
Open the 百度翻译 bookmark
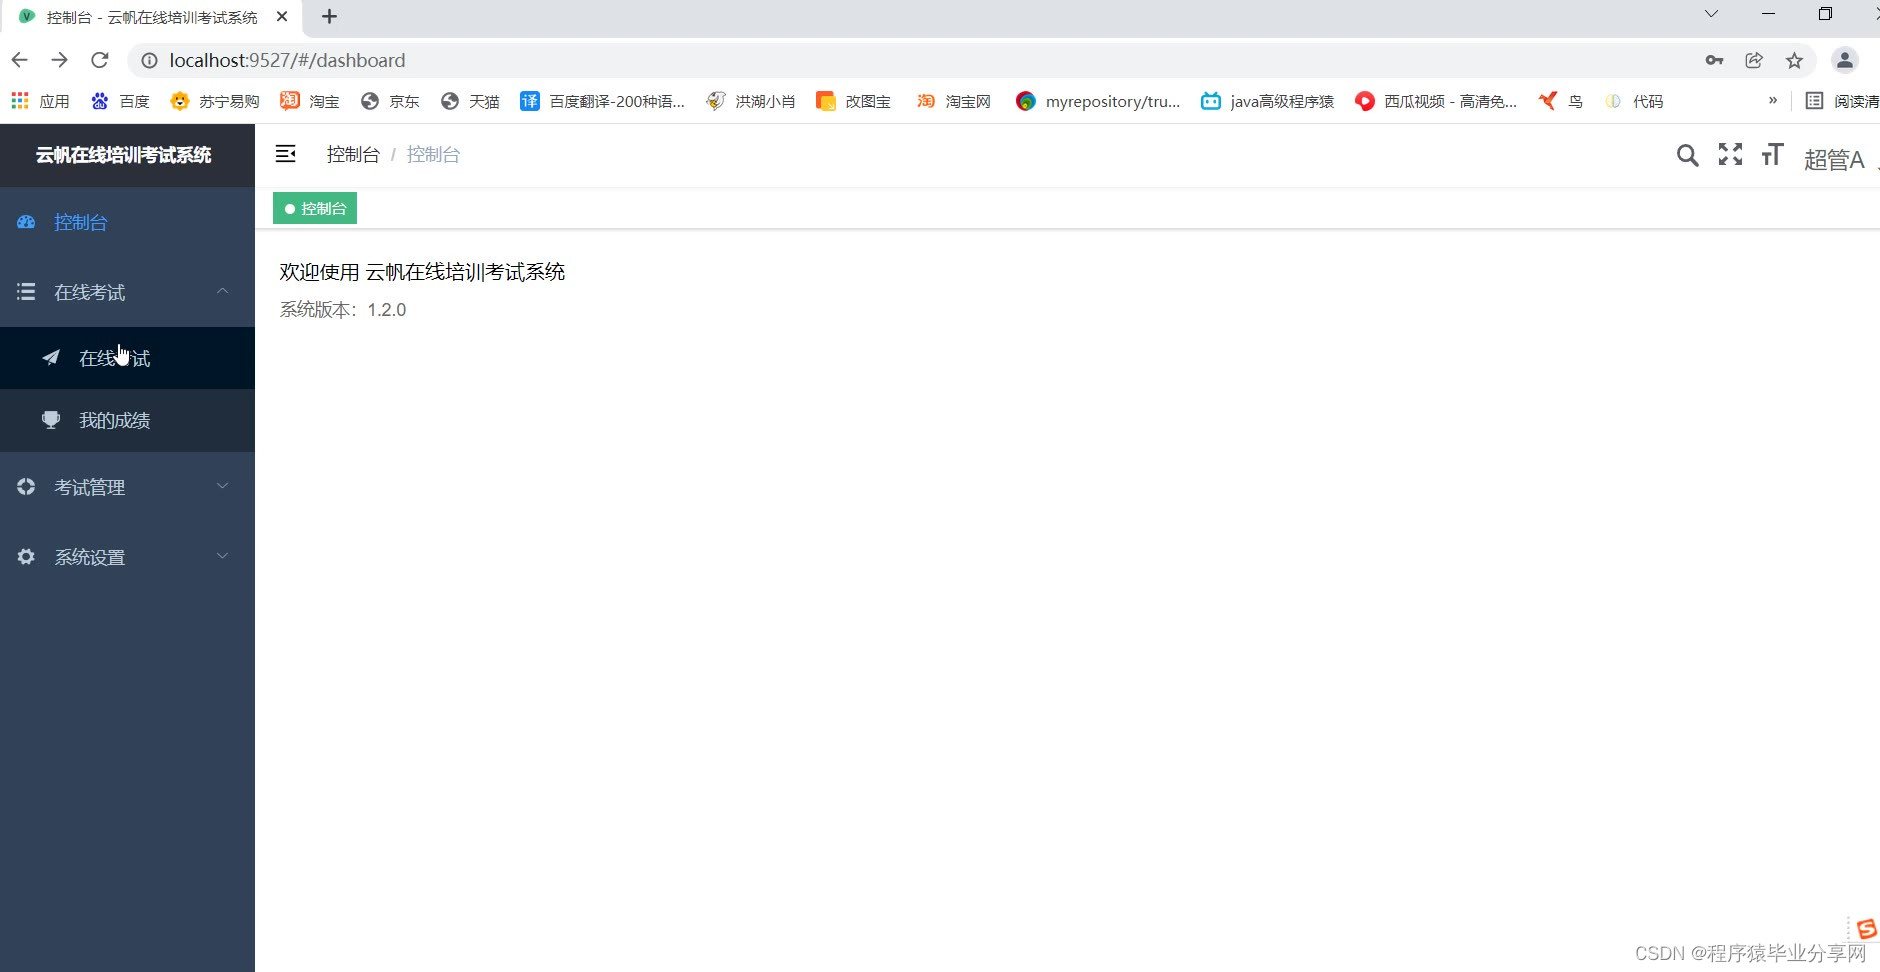(603, 101)
